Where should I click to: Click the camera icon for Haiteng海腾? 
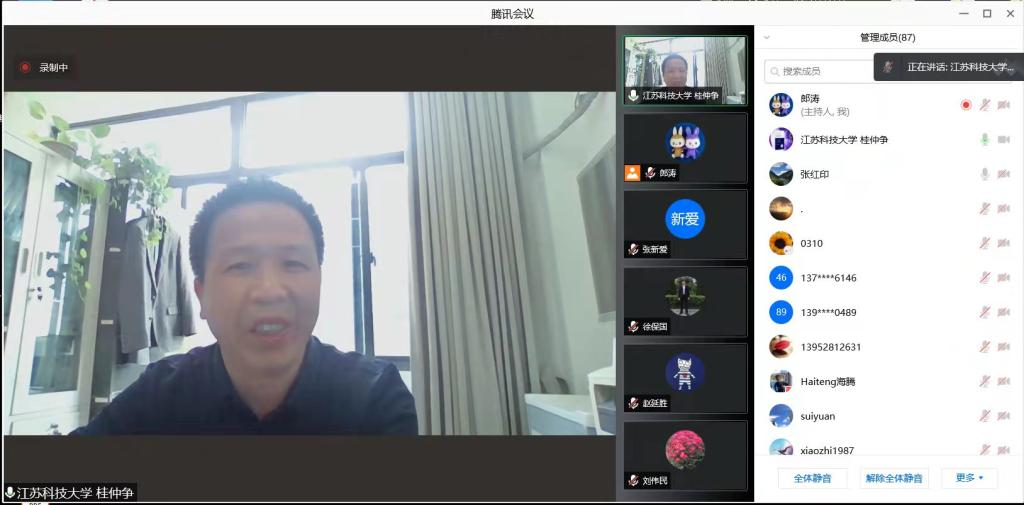(1003, 381)
